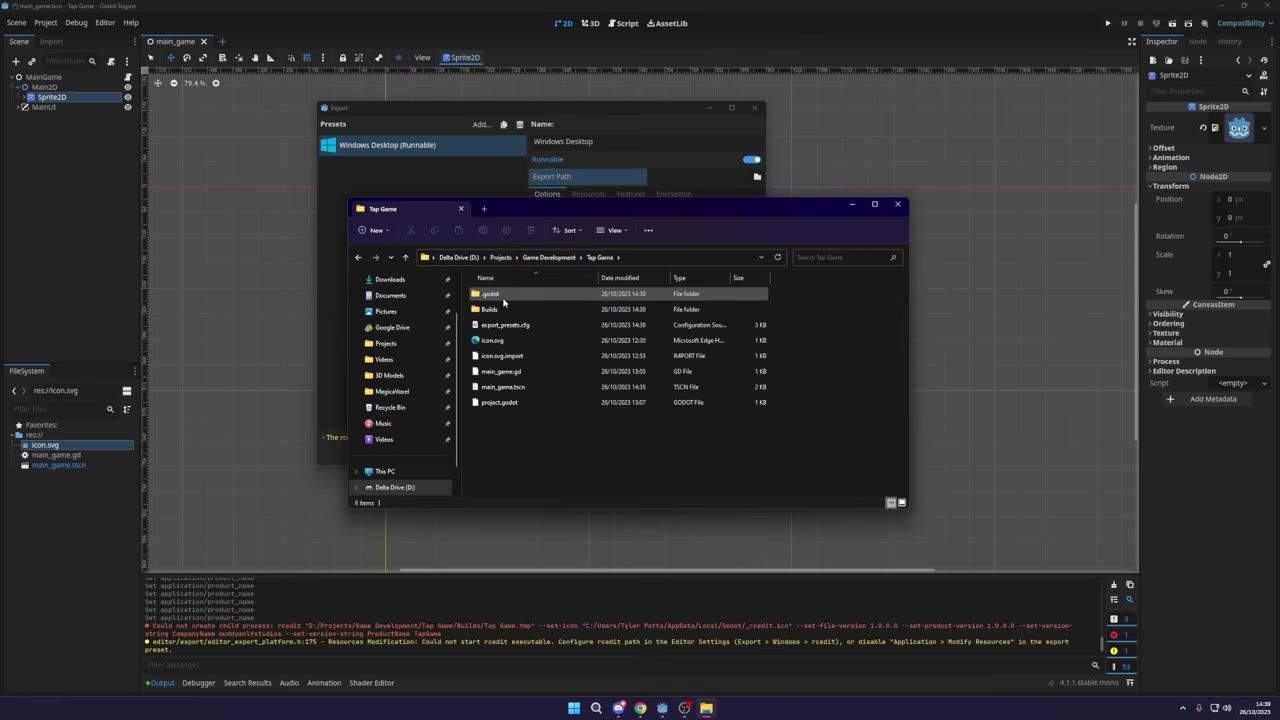The width and height of the screenshot is (1280, 720).
Task: Open the Script empty dropdown in Inspector
Action: pos(1237,383)
